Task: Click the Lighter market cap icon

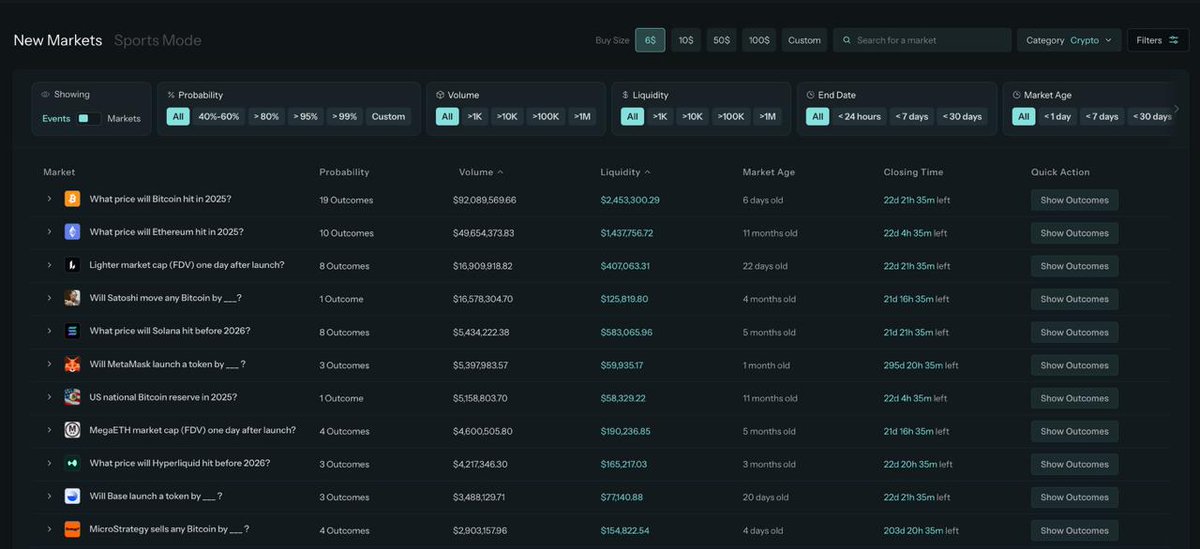Action: 72,265
